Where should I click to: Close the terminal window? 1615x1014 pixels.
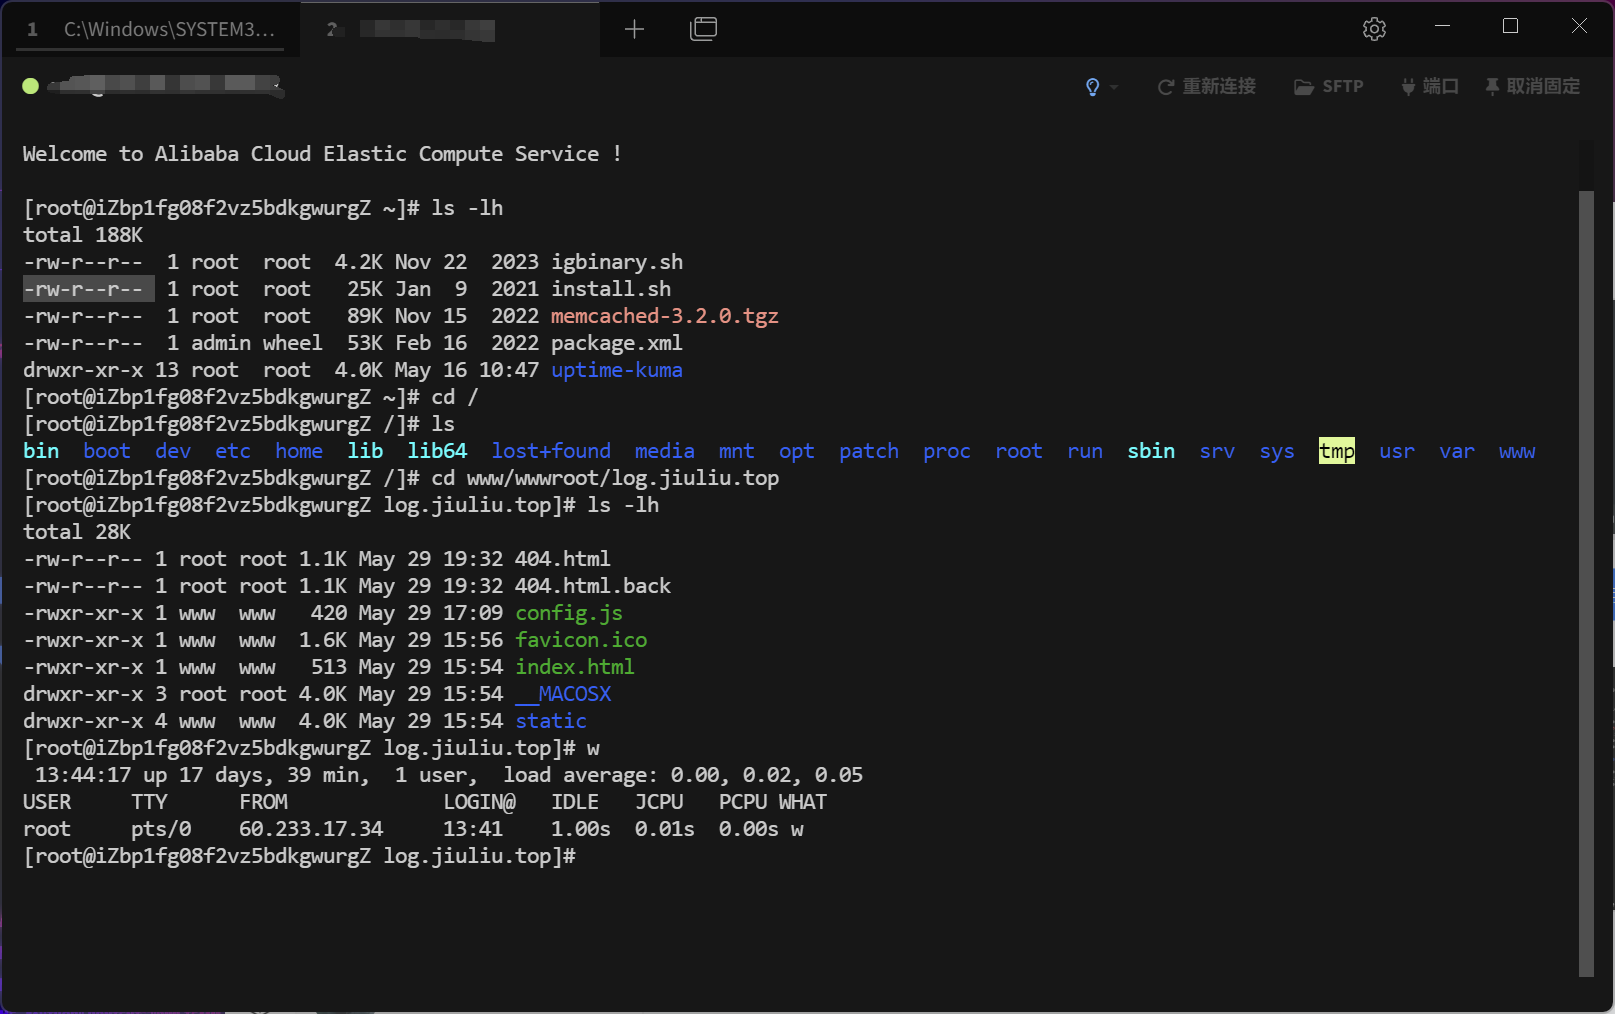pyautogui.click(x=1579, y=26)
